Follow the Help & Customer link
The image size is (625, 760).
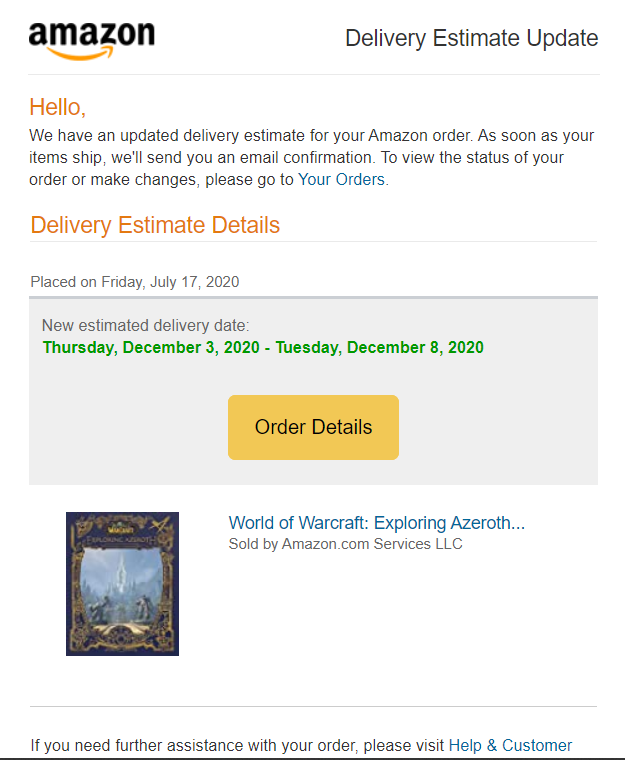(510, 745)
